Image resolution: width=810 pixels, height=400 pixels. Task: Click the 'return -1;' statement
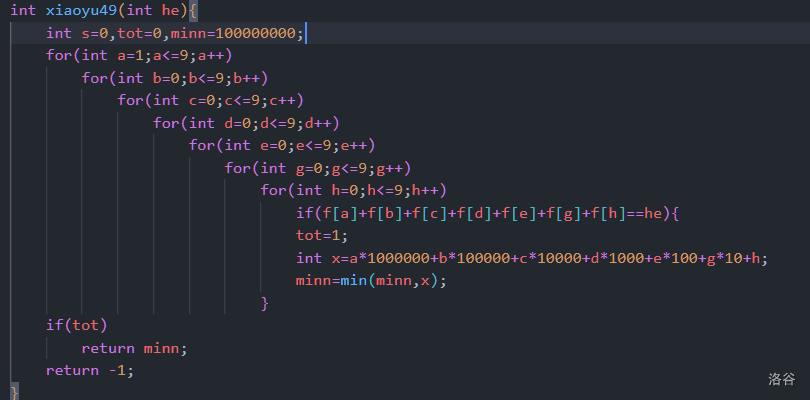coord(89,370)
